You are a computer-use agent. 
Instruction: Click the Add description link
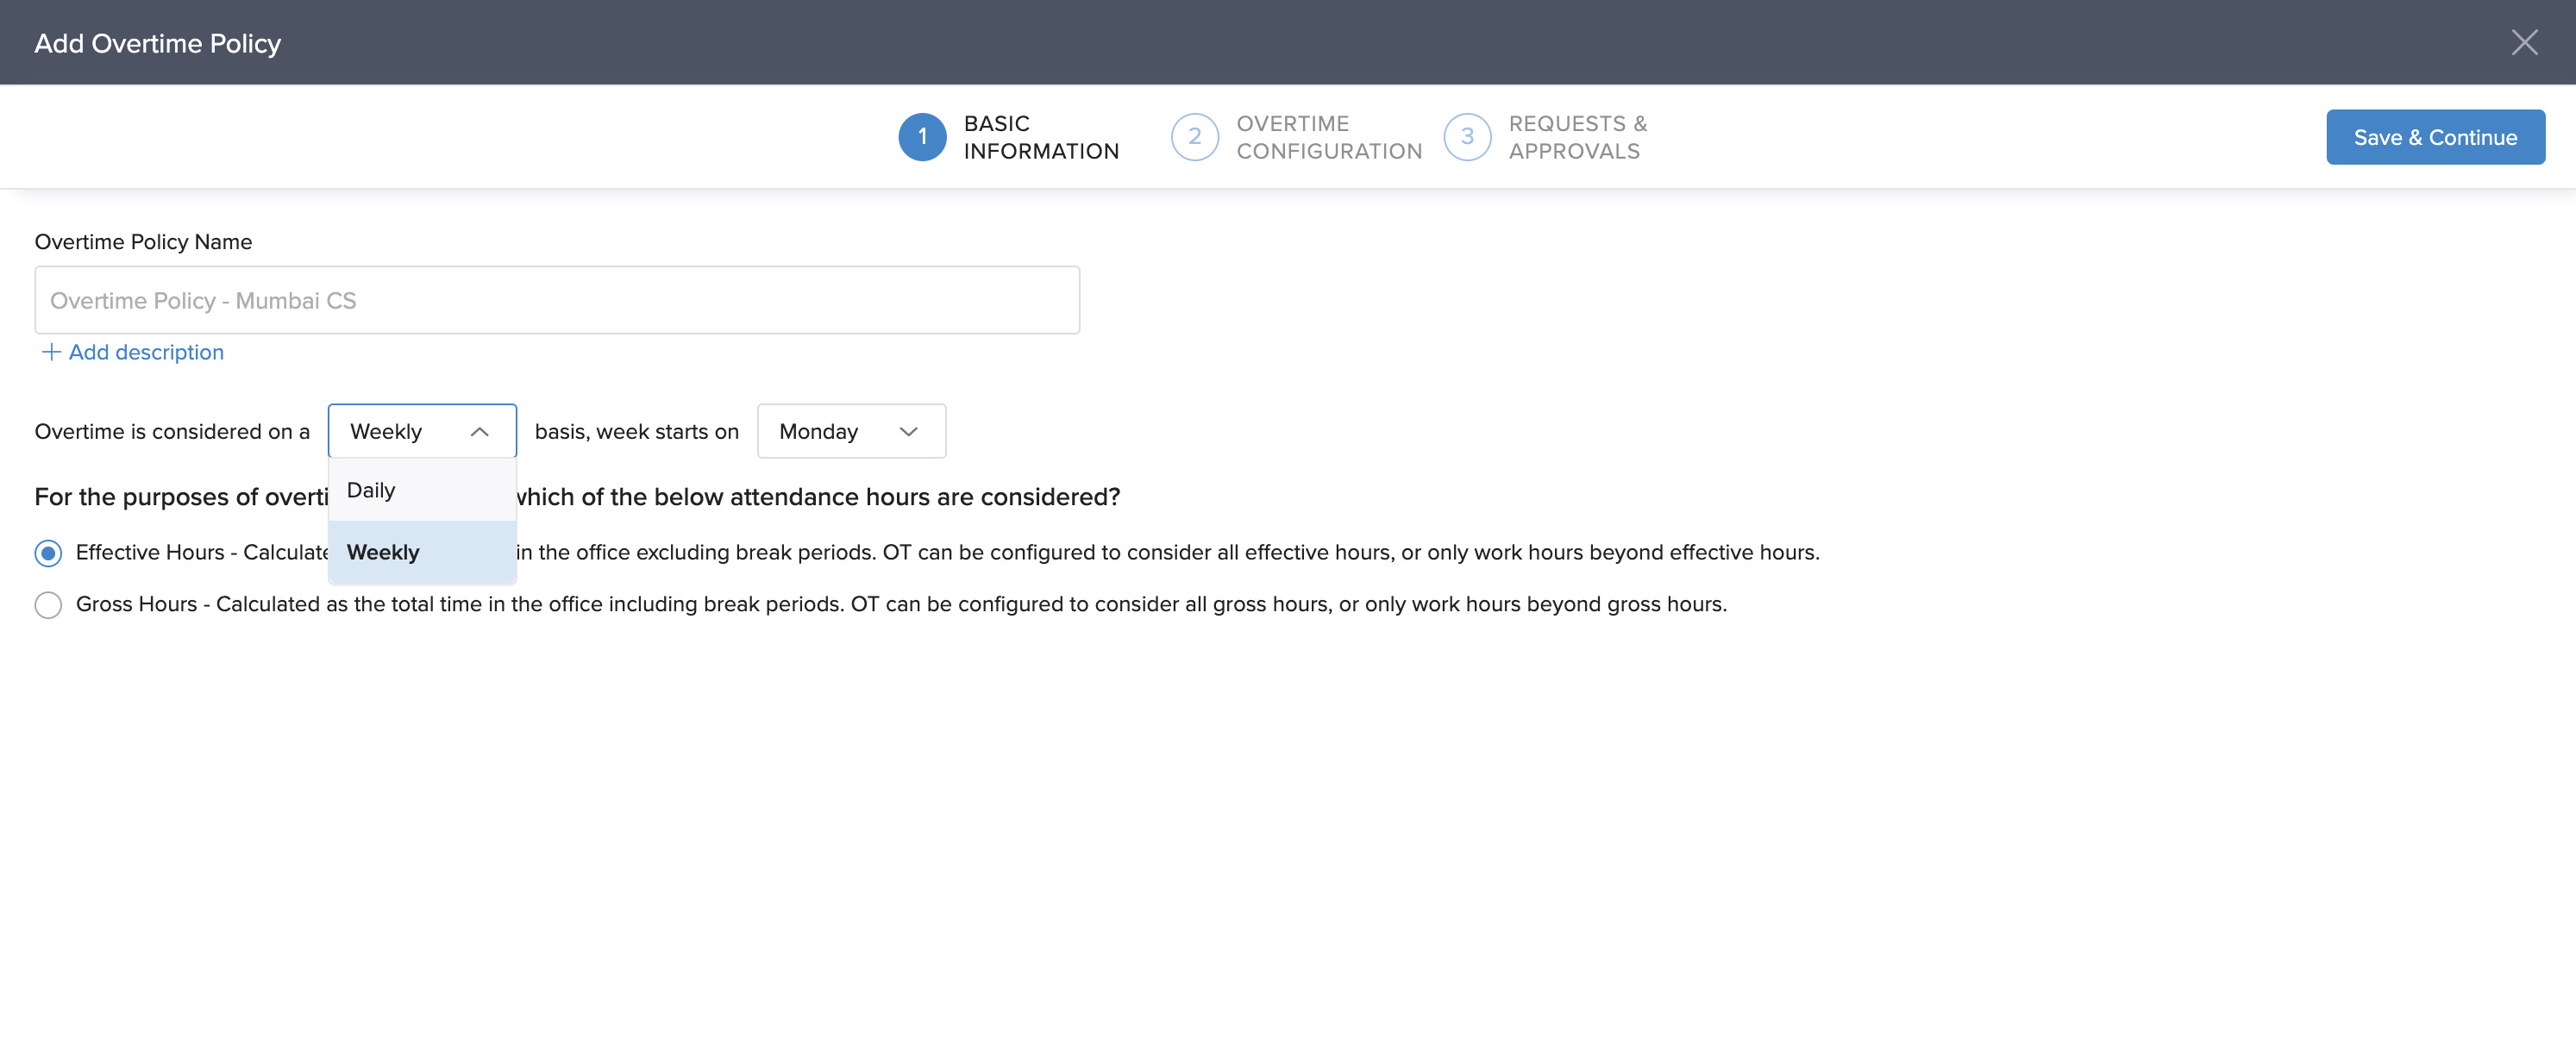pos(146,352)
